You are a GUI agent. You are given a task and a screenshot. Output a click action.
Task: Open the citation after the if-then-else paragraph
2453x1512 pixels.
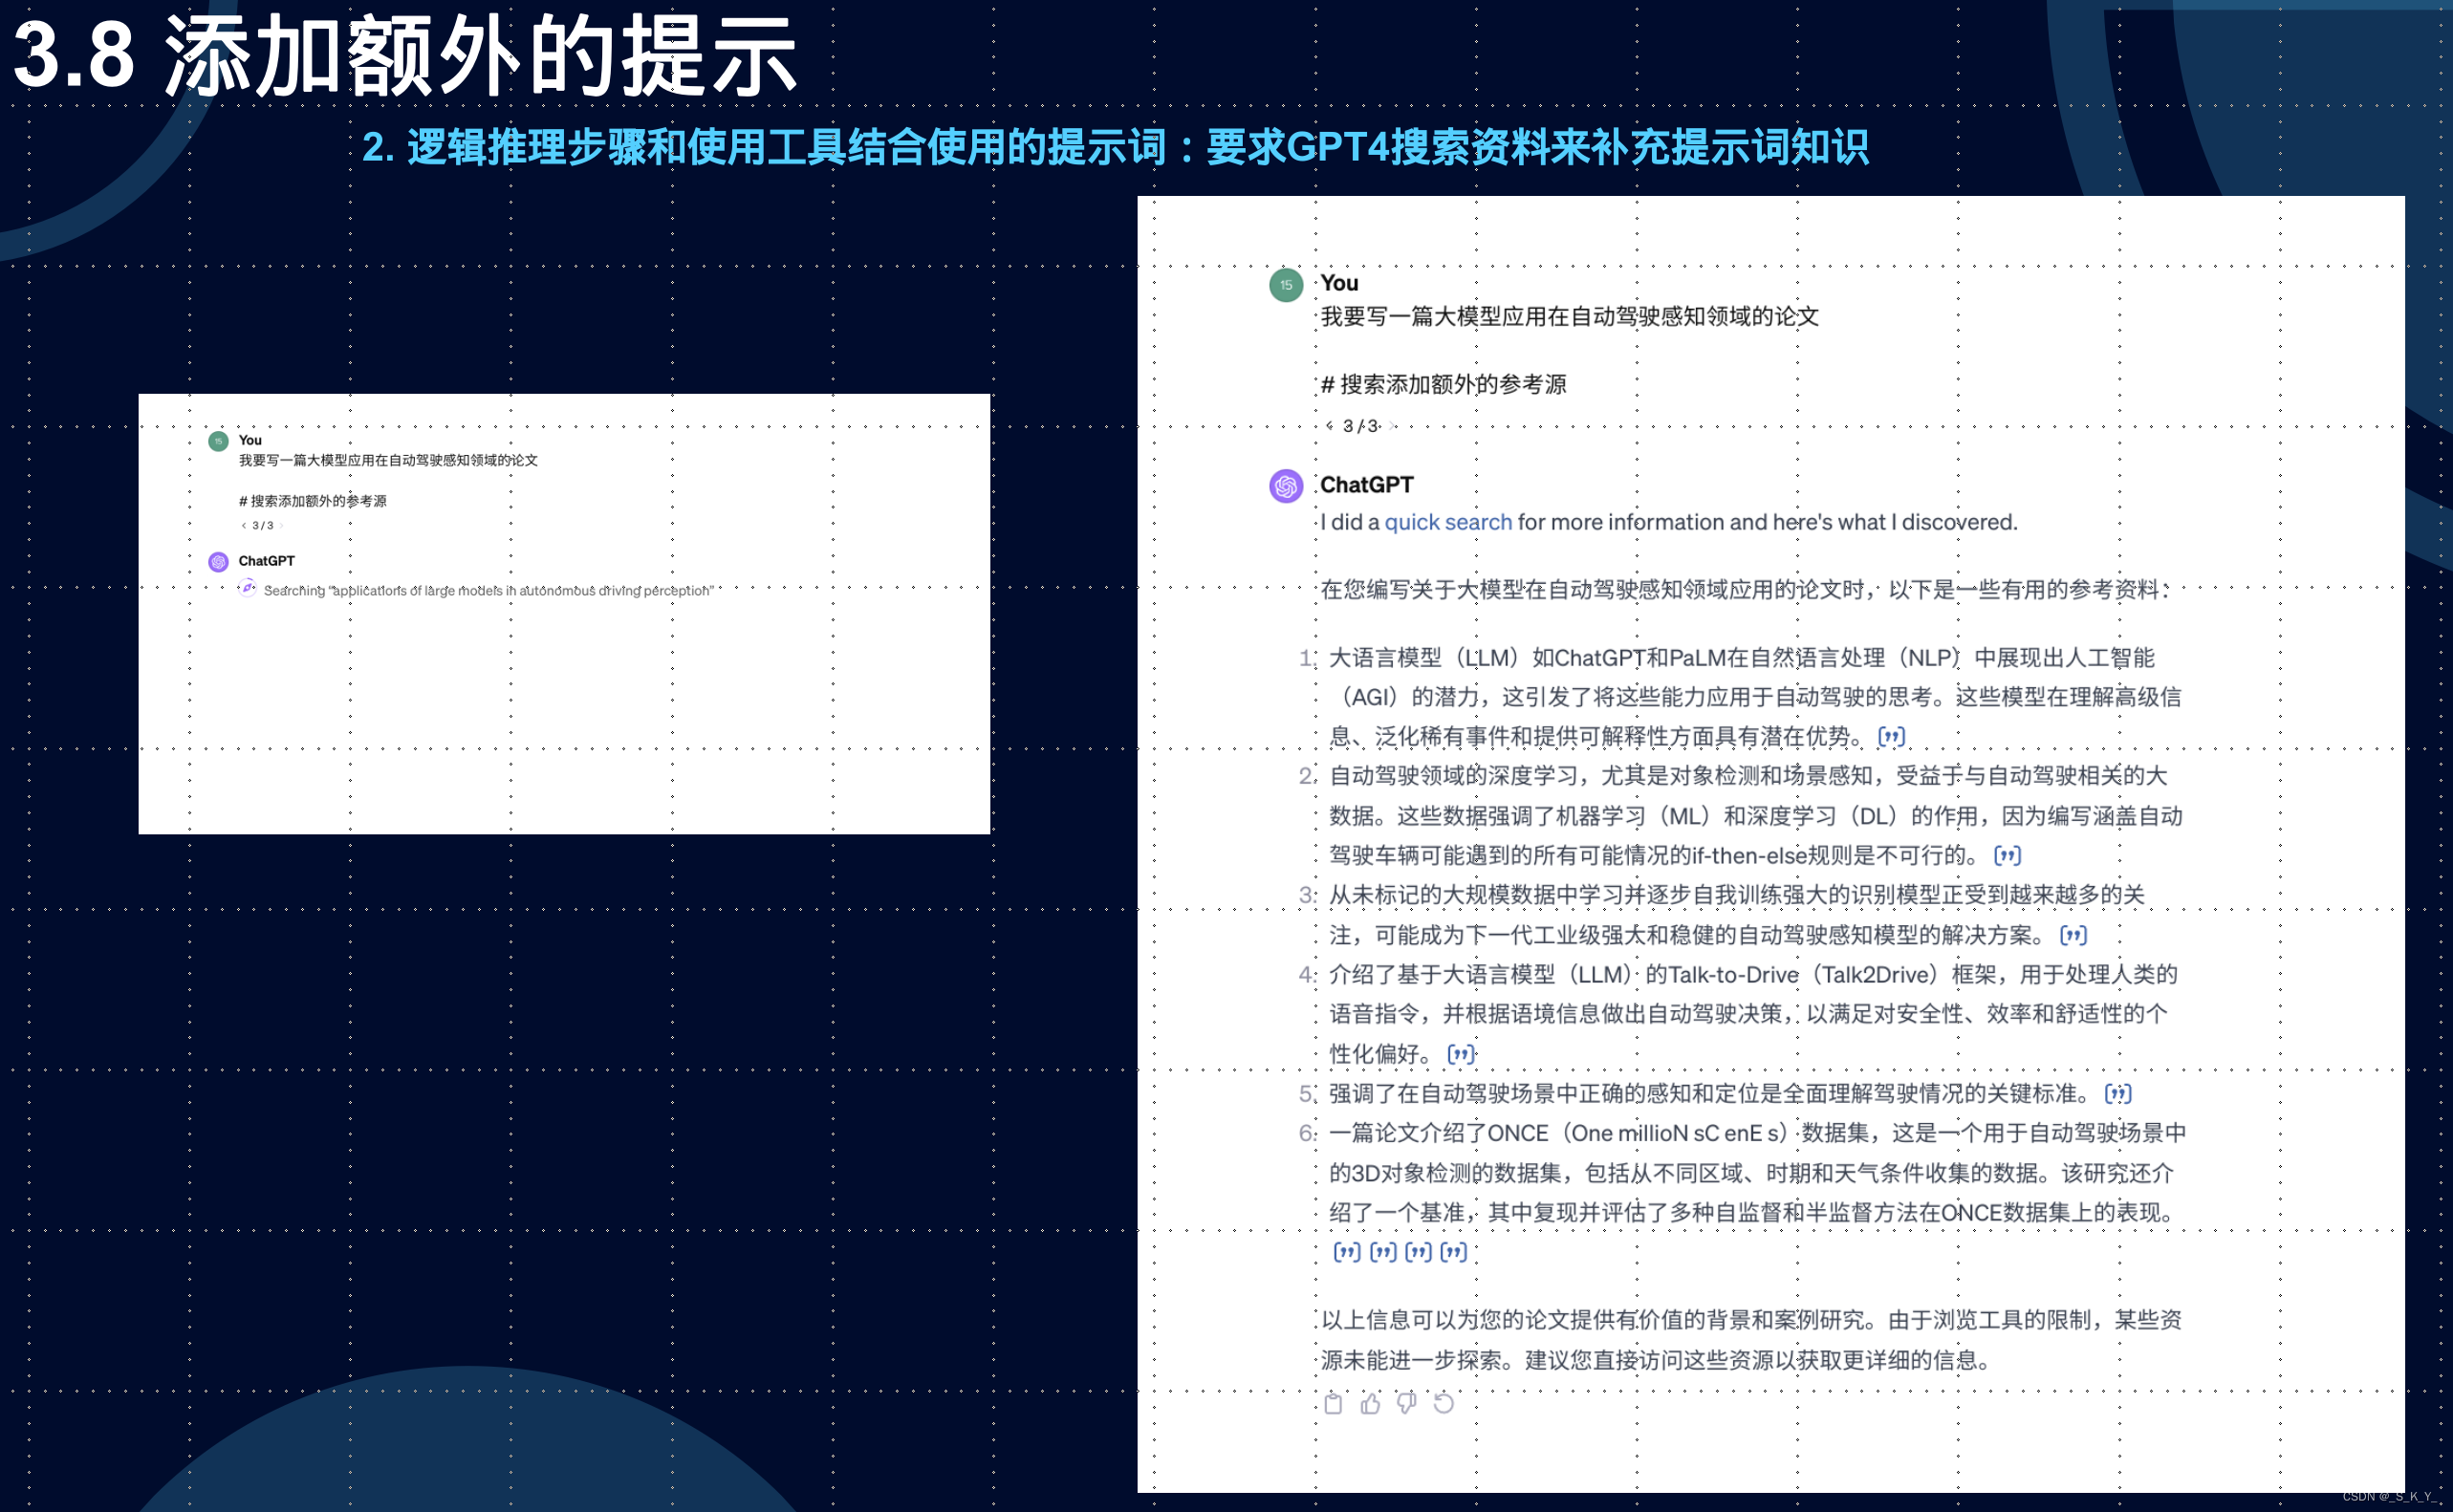(2007, 855)
